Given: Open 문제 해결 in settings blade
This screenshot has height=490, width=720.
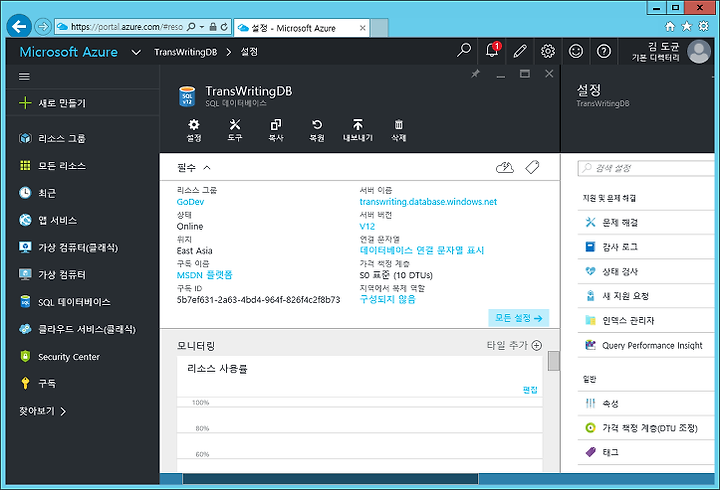Looking at the screenshot, I should click(x=646, y=223).
